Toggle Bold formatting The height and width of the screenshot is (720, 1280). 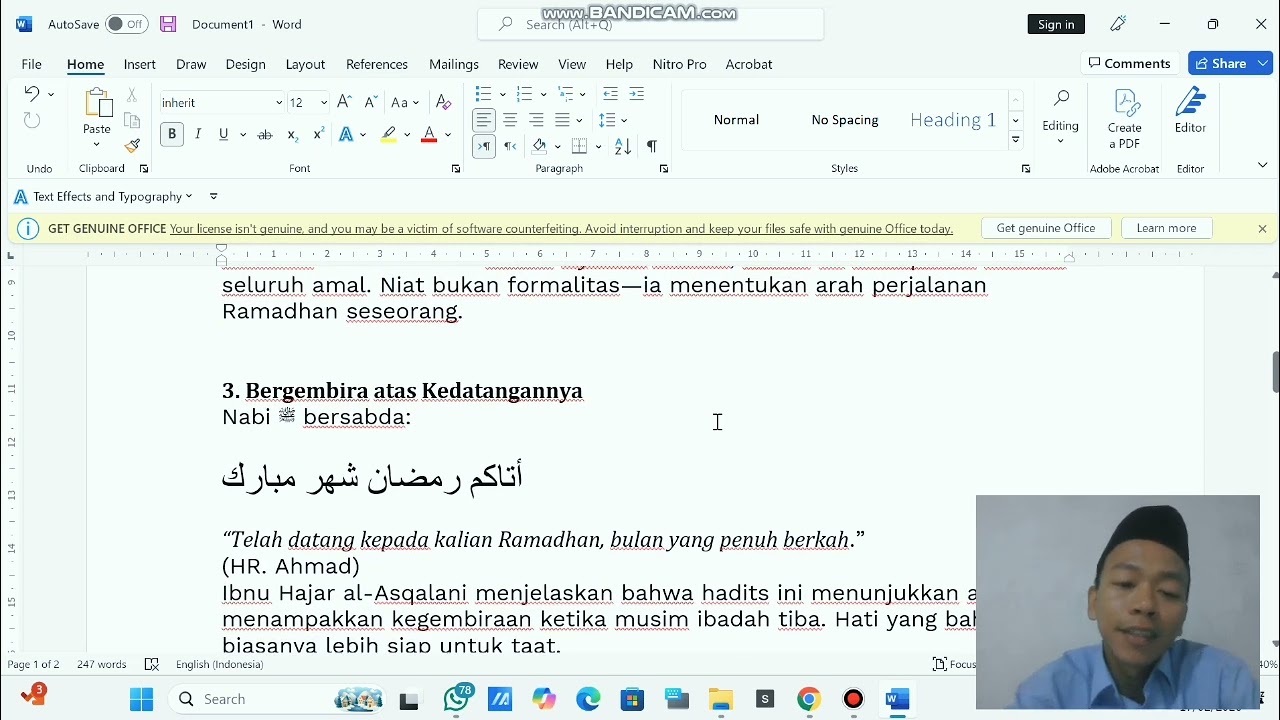tap(172, 135)
